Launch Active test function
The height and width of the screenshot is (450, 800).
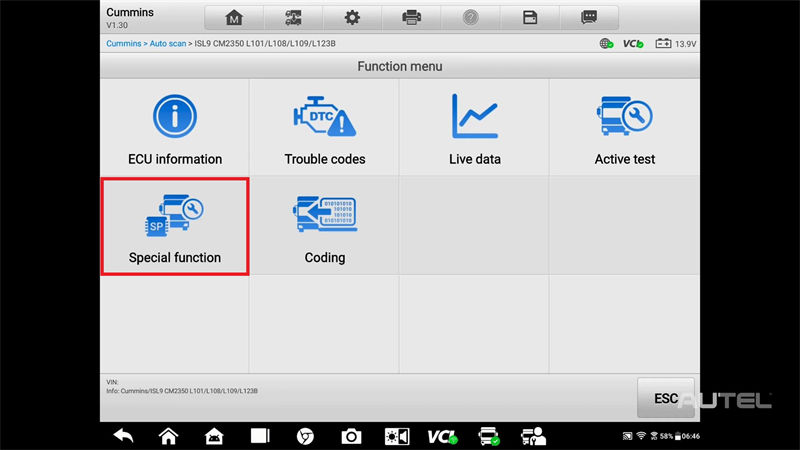625,127
